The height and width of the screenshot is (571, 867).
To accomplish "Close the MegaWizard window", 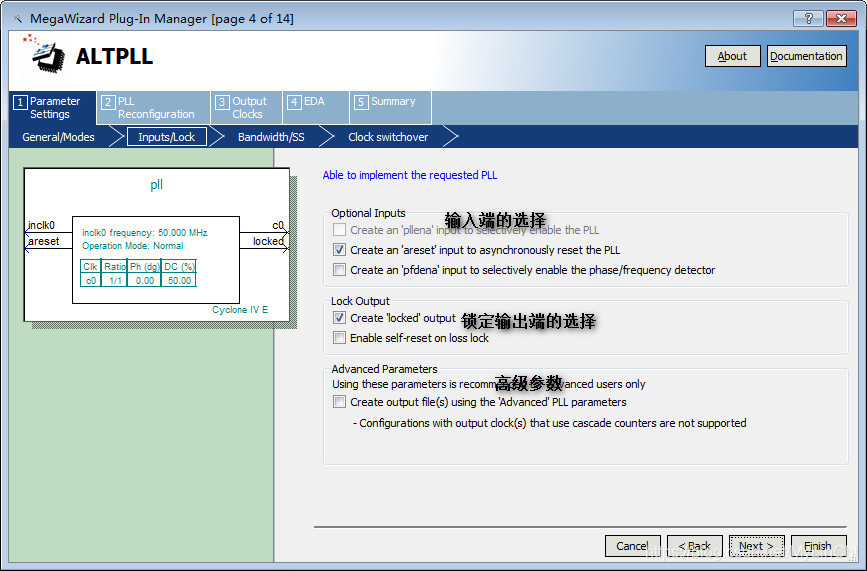I will coord(841,18).
